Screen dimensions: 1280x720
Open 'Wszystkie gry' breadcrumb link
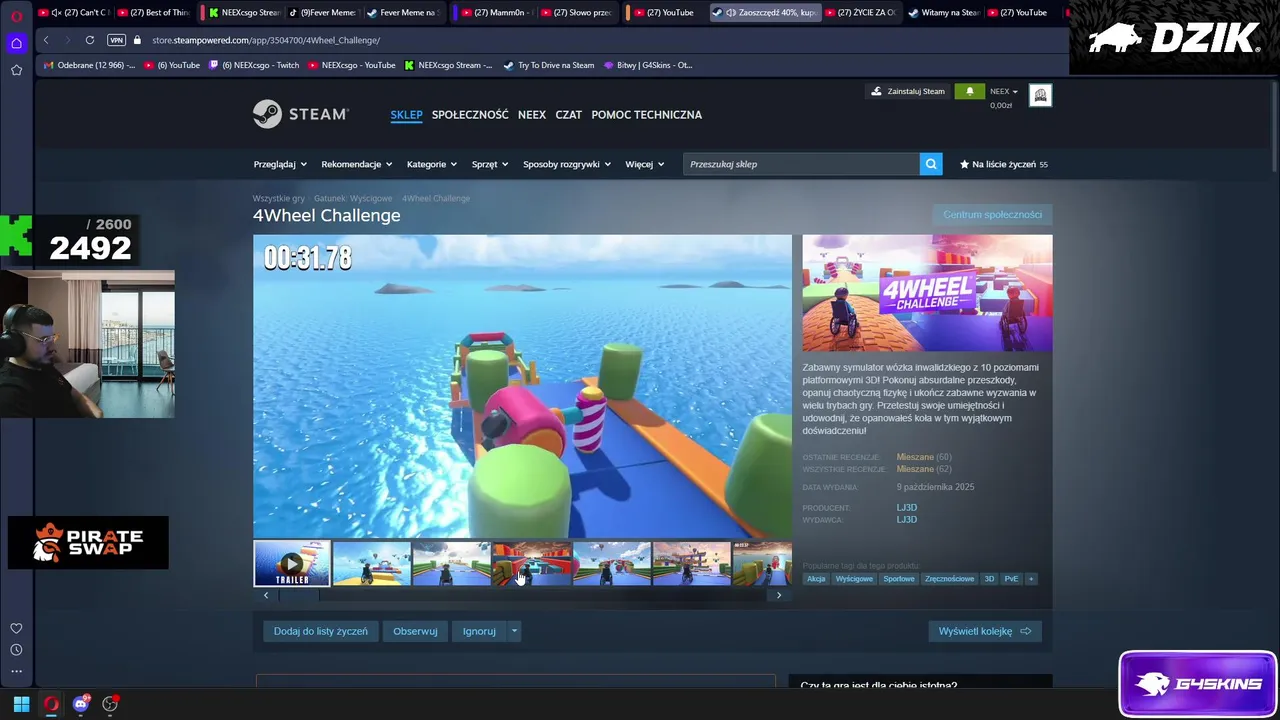tap(279, 199)
